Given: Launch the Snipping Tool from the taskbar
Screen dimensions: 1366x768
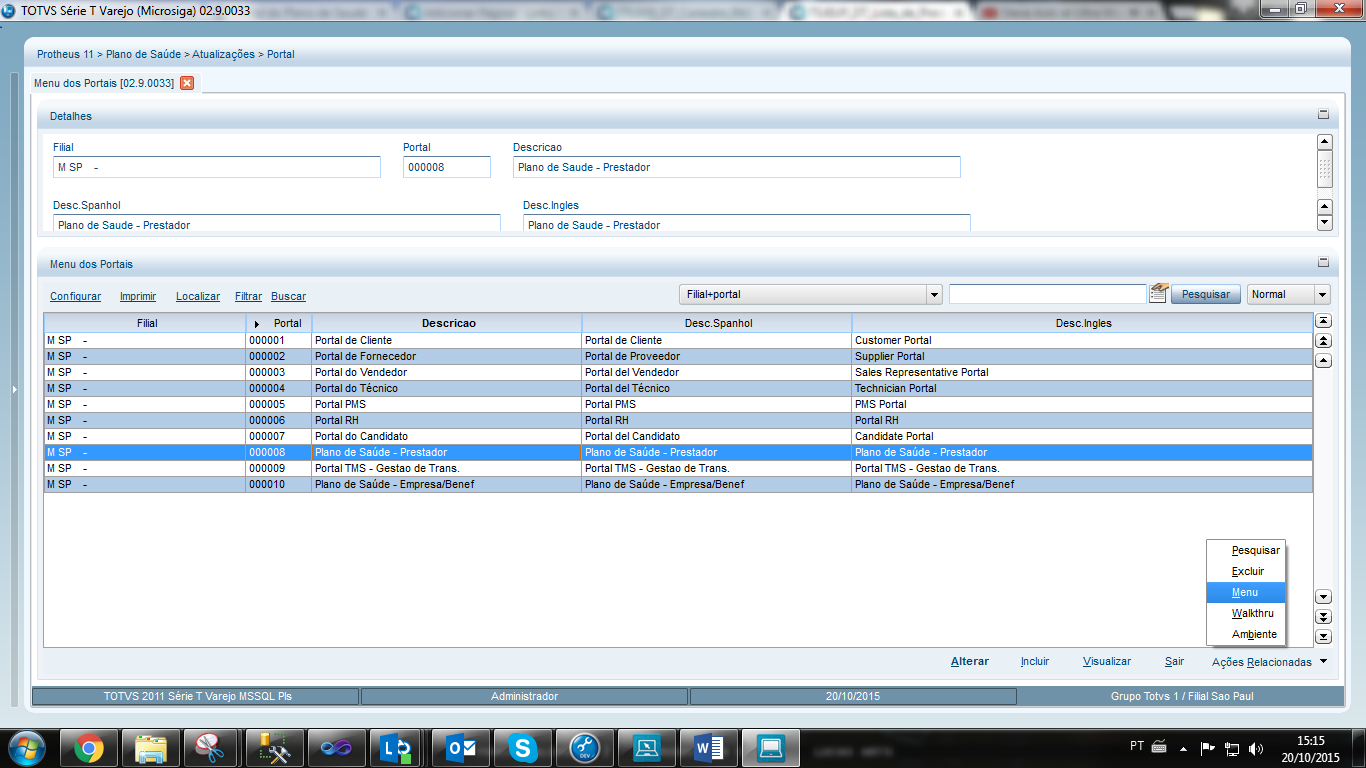Looking at the screenshot, I should tap(211, 748).
